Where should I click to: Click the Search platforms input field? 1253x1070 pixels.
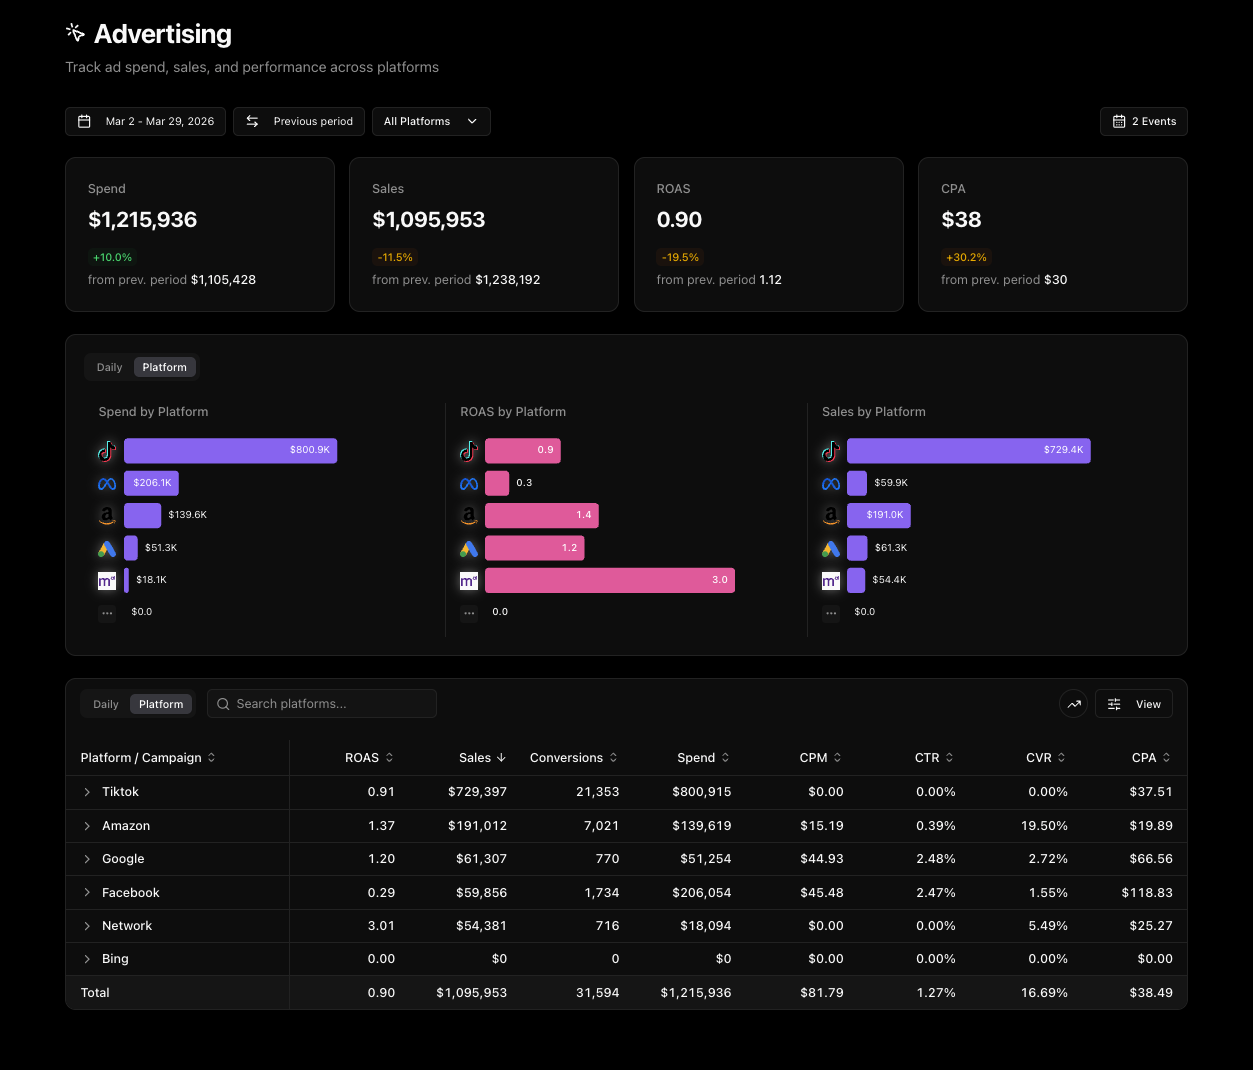point(321,703)
